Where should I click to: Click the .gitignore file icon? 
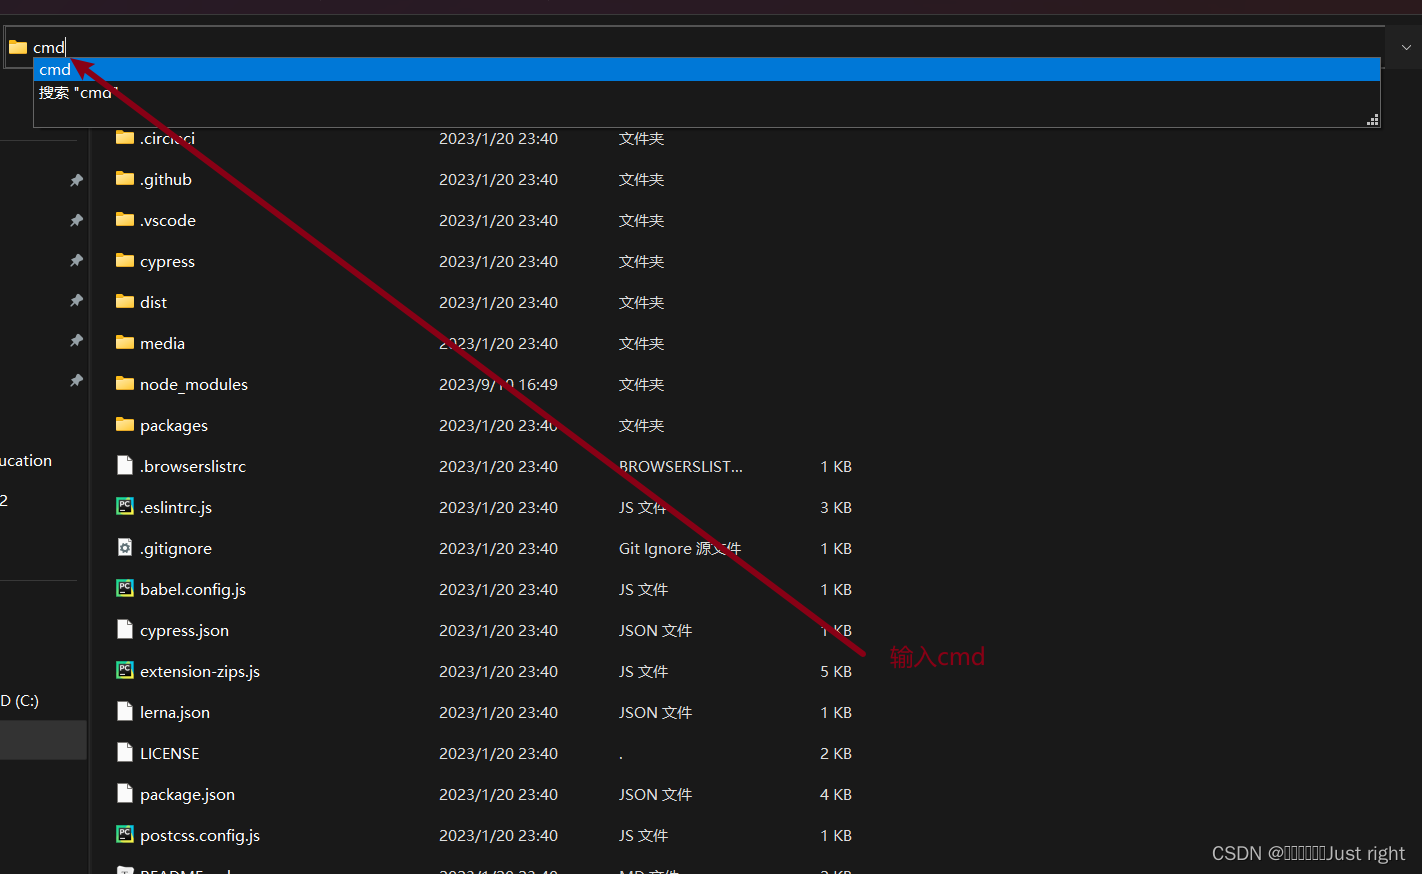(125, 548)
